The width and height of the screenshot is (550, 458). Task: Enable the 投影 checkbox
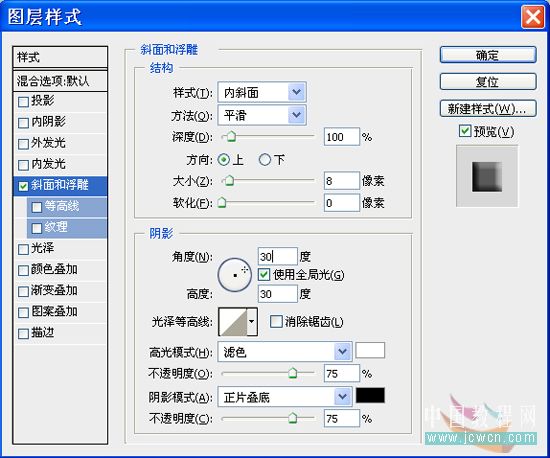pyautogui.click(x=24, y=102)
